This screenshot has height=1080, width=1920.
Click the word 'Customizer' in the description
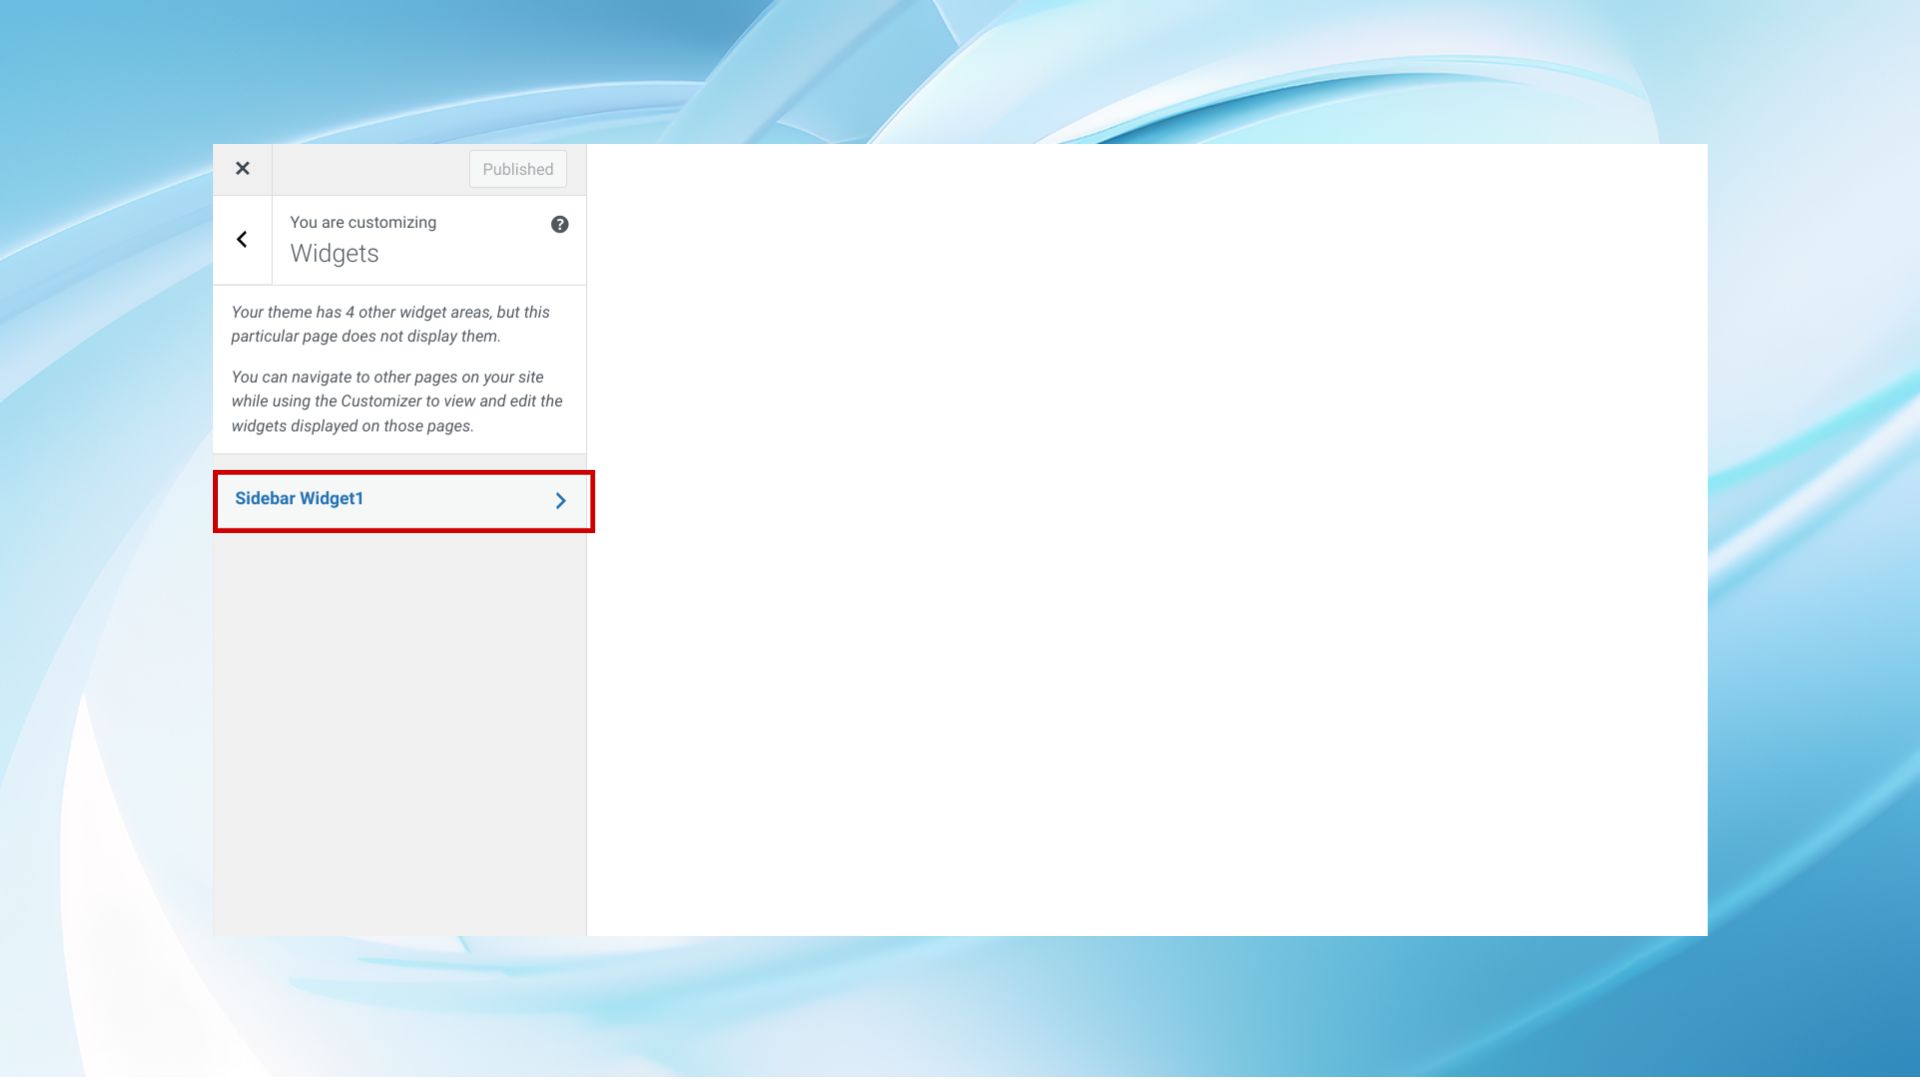point(380,401)
